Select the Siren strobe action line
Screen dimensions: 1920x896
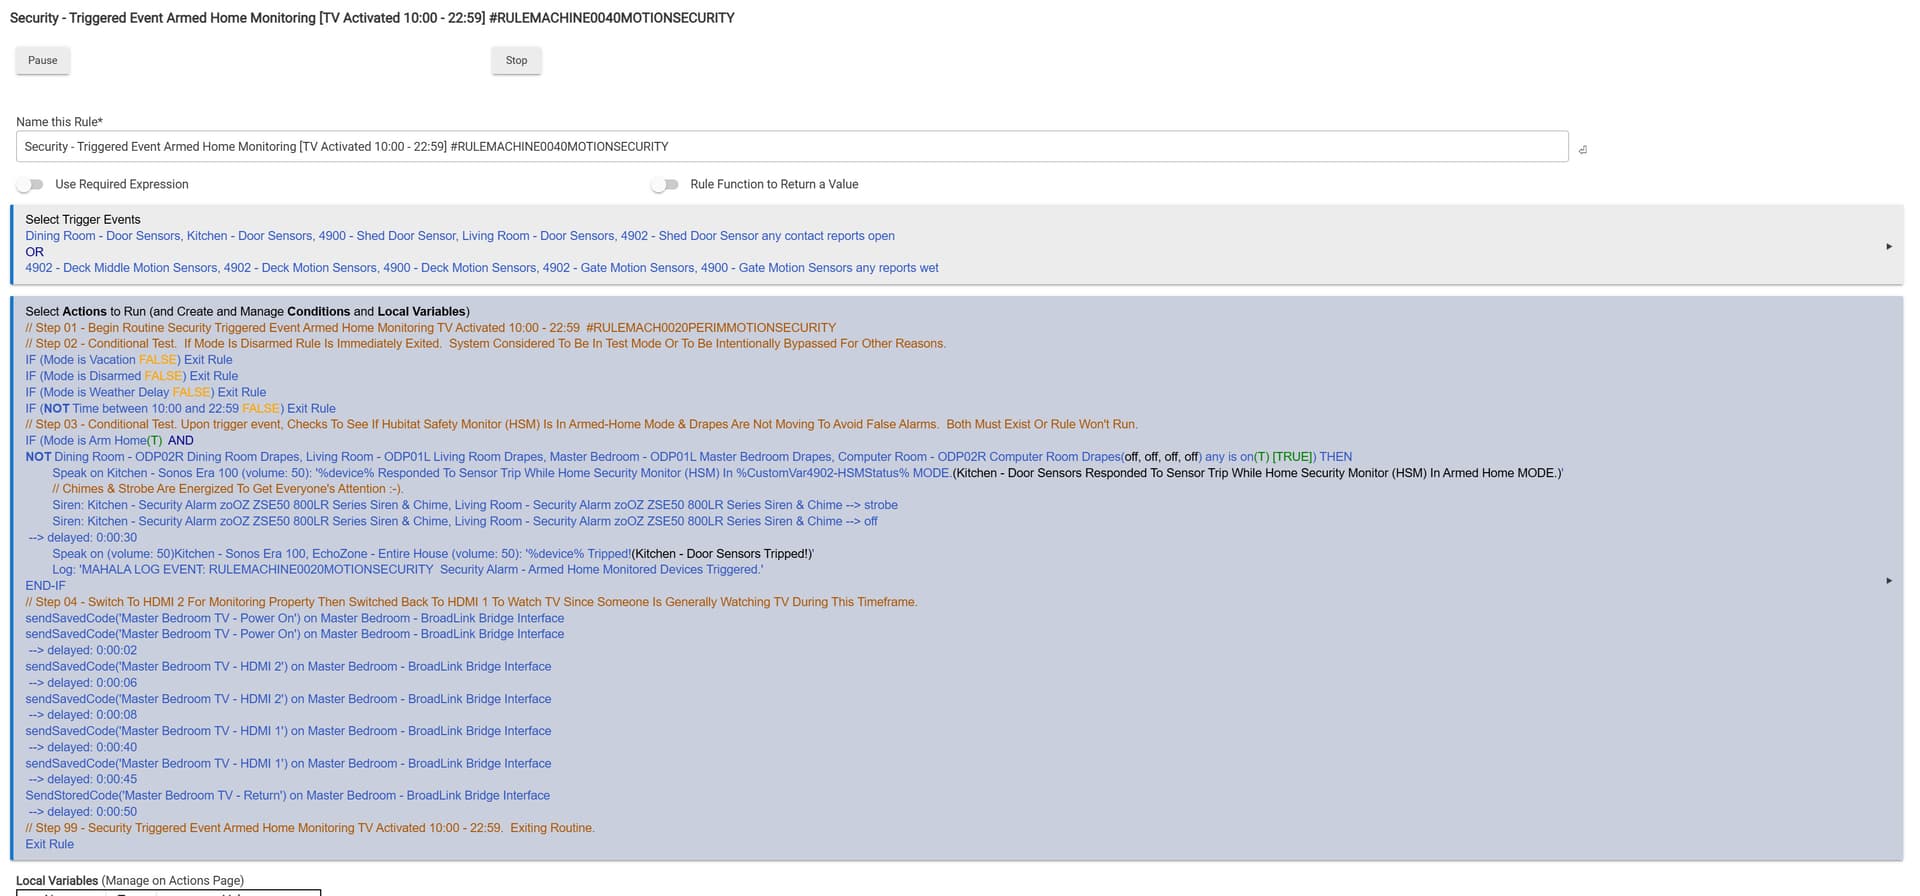(x=474, y=505)
